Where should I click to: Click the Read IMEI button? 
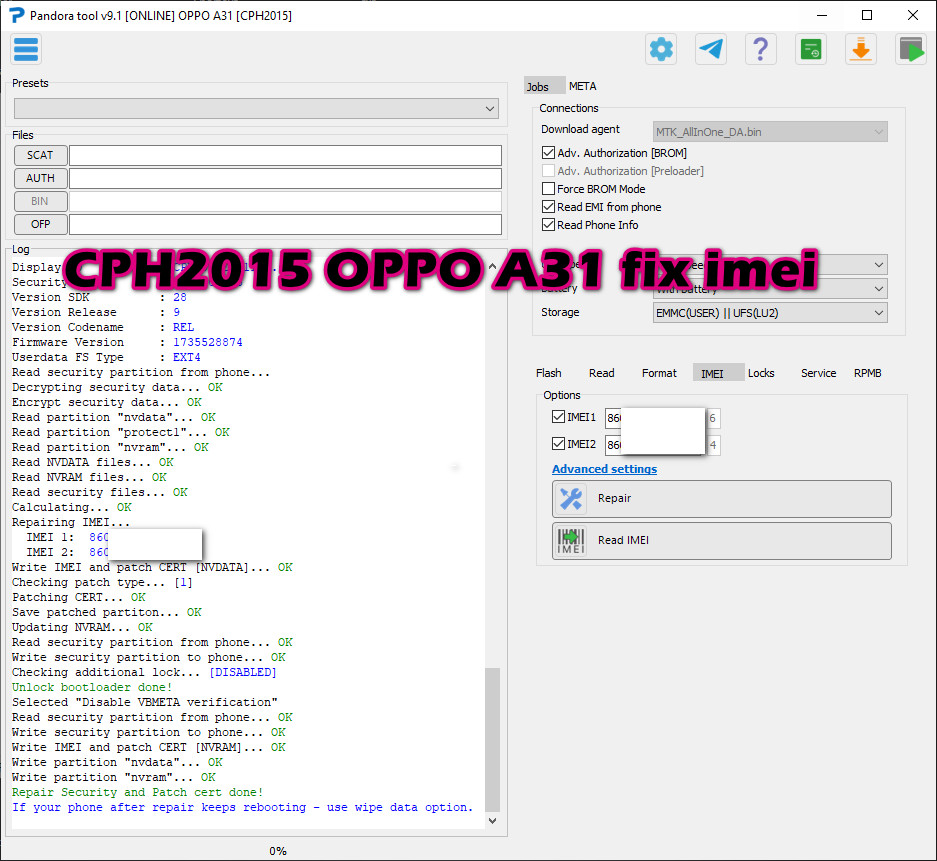722,541
